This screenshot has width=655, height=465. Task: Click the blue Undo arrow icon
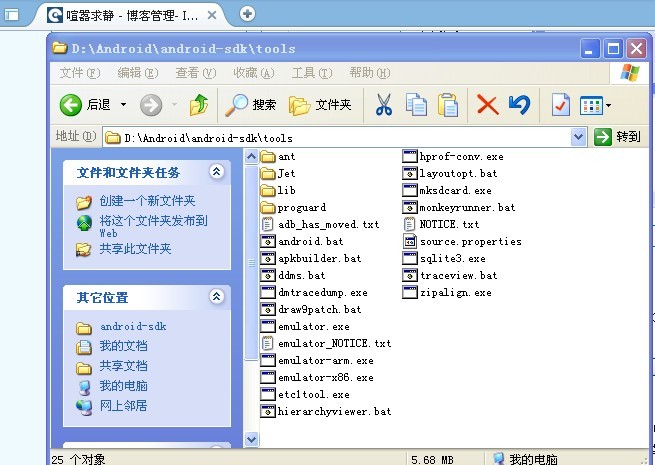click(519, 104)
